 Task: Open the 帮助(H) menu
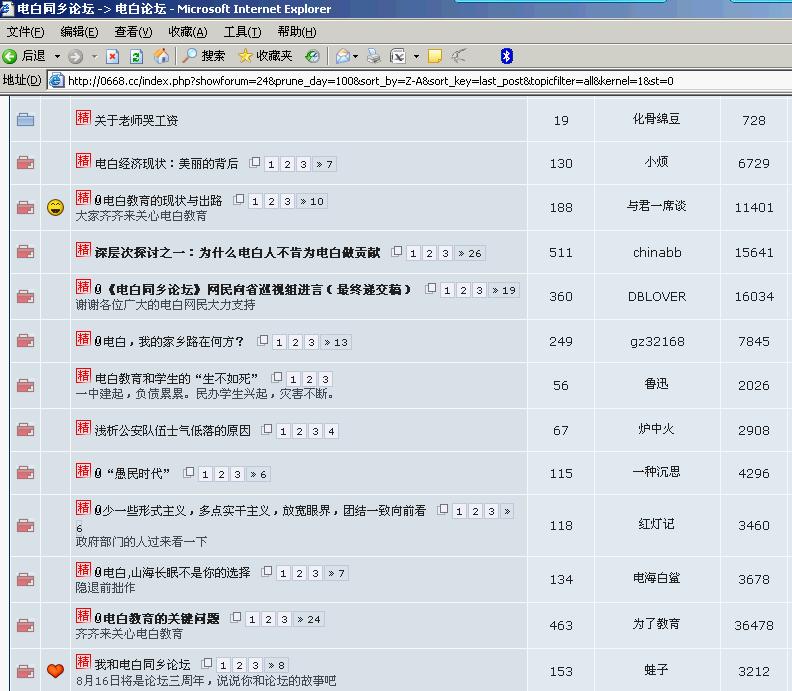point(297,32)
